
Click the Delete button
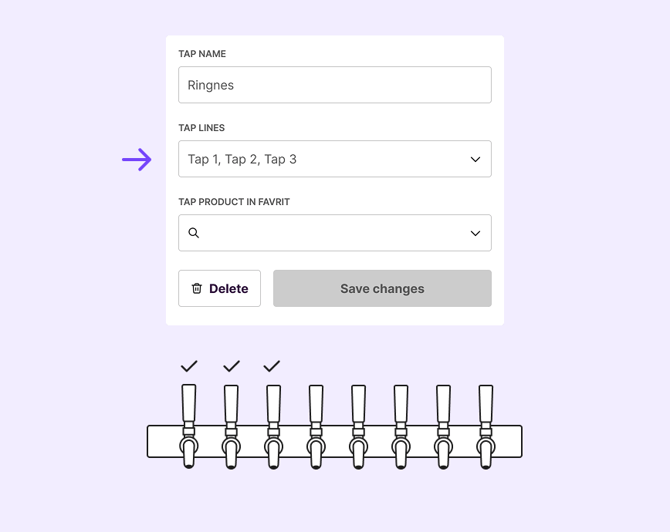click(220, 288)
